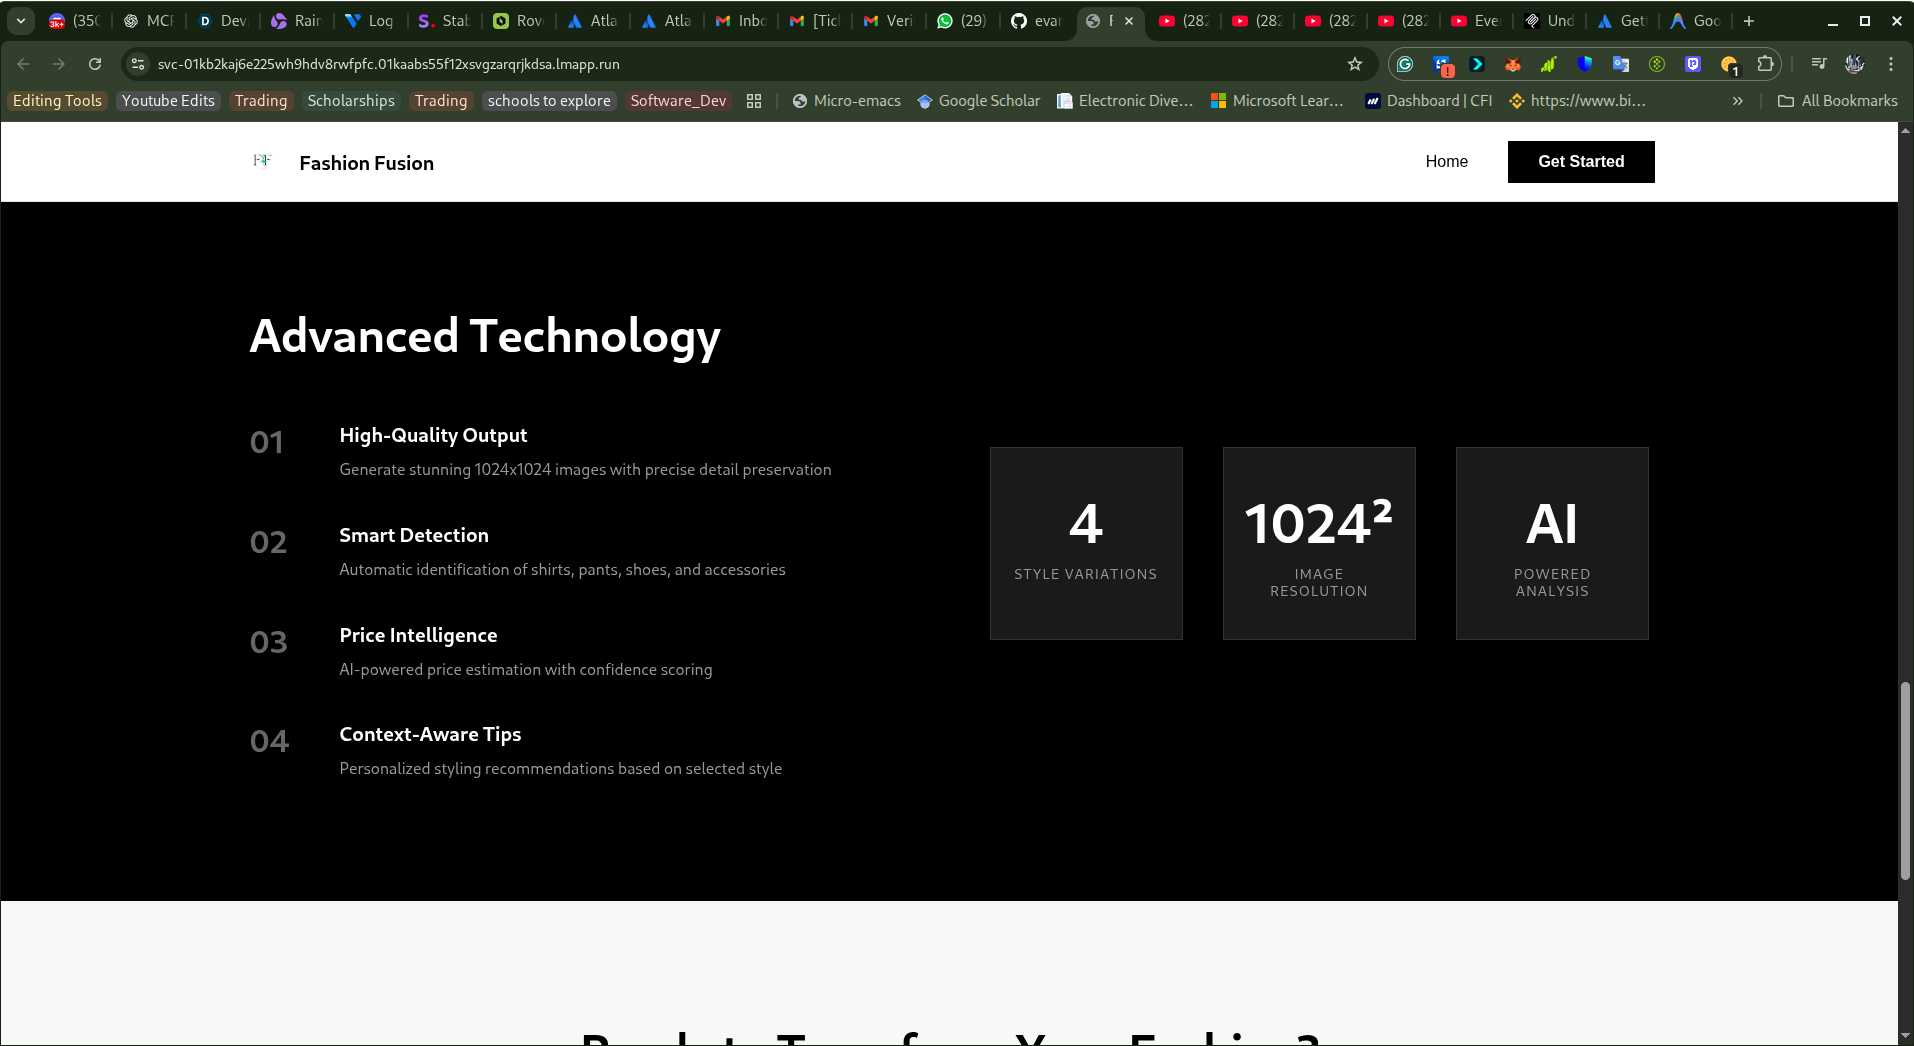Open the Google Scholar bookmark
This screenshot has width=1914, height=1046.
tap(979, 101)
